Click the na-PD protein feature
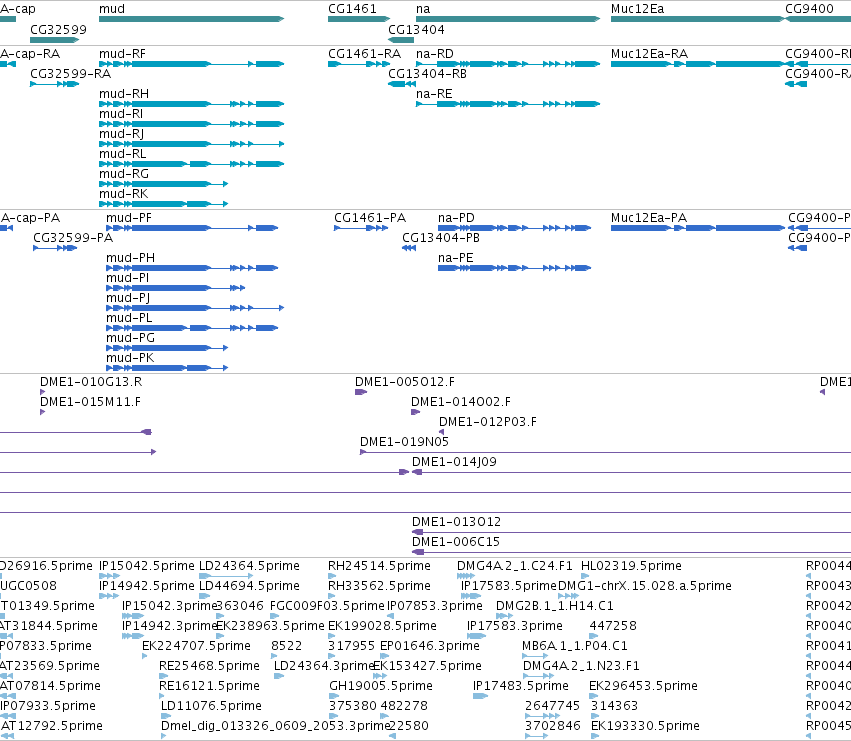The width and height of the screenshot is (851, 741). coord(515,228)
